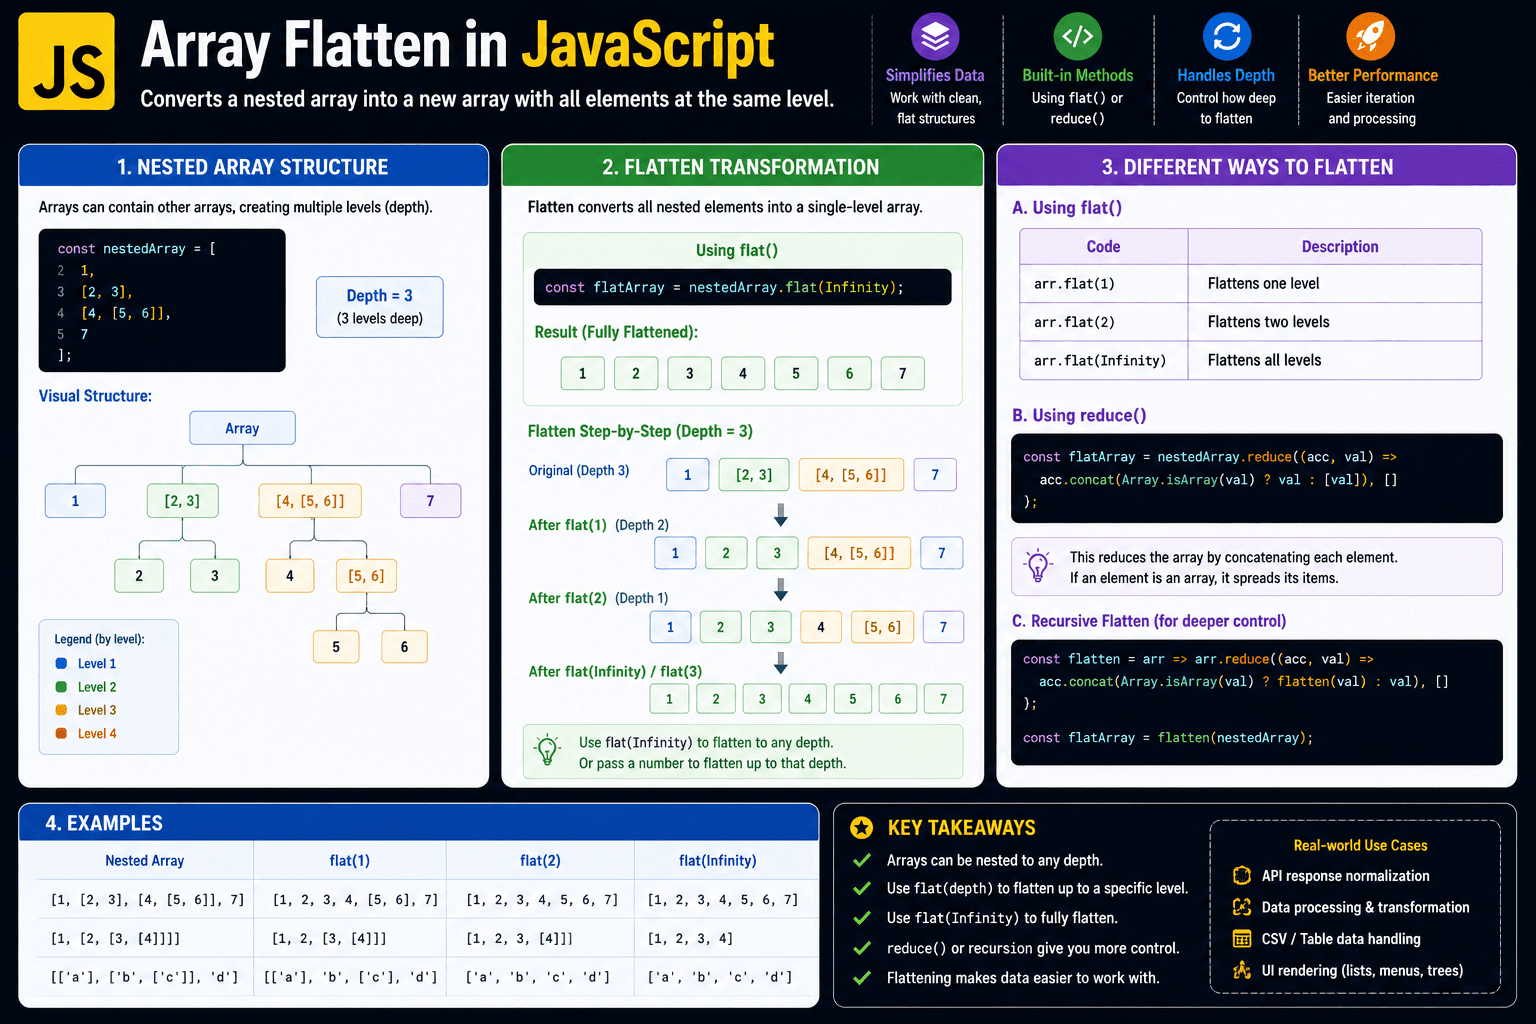Click the 'Original (Depth 3)' label
1536x1024 pixels.
coord(579,470)
